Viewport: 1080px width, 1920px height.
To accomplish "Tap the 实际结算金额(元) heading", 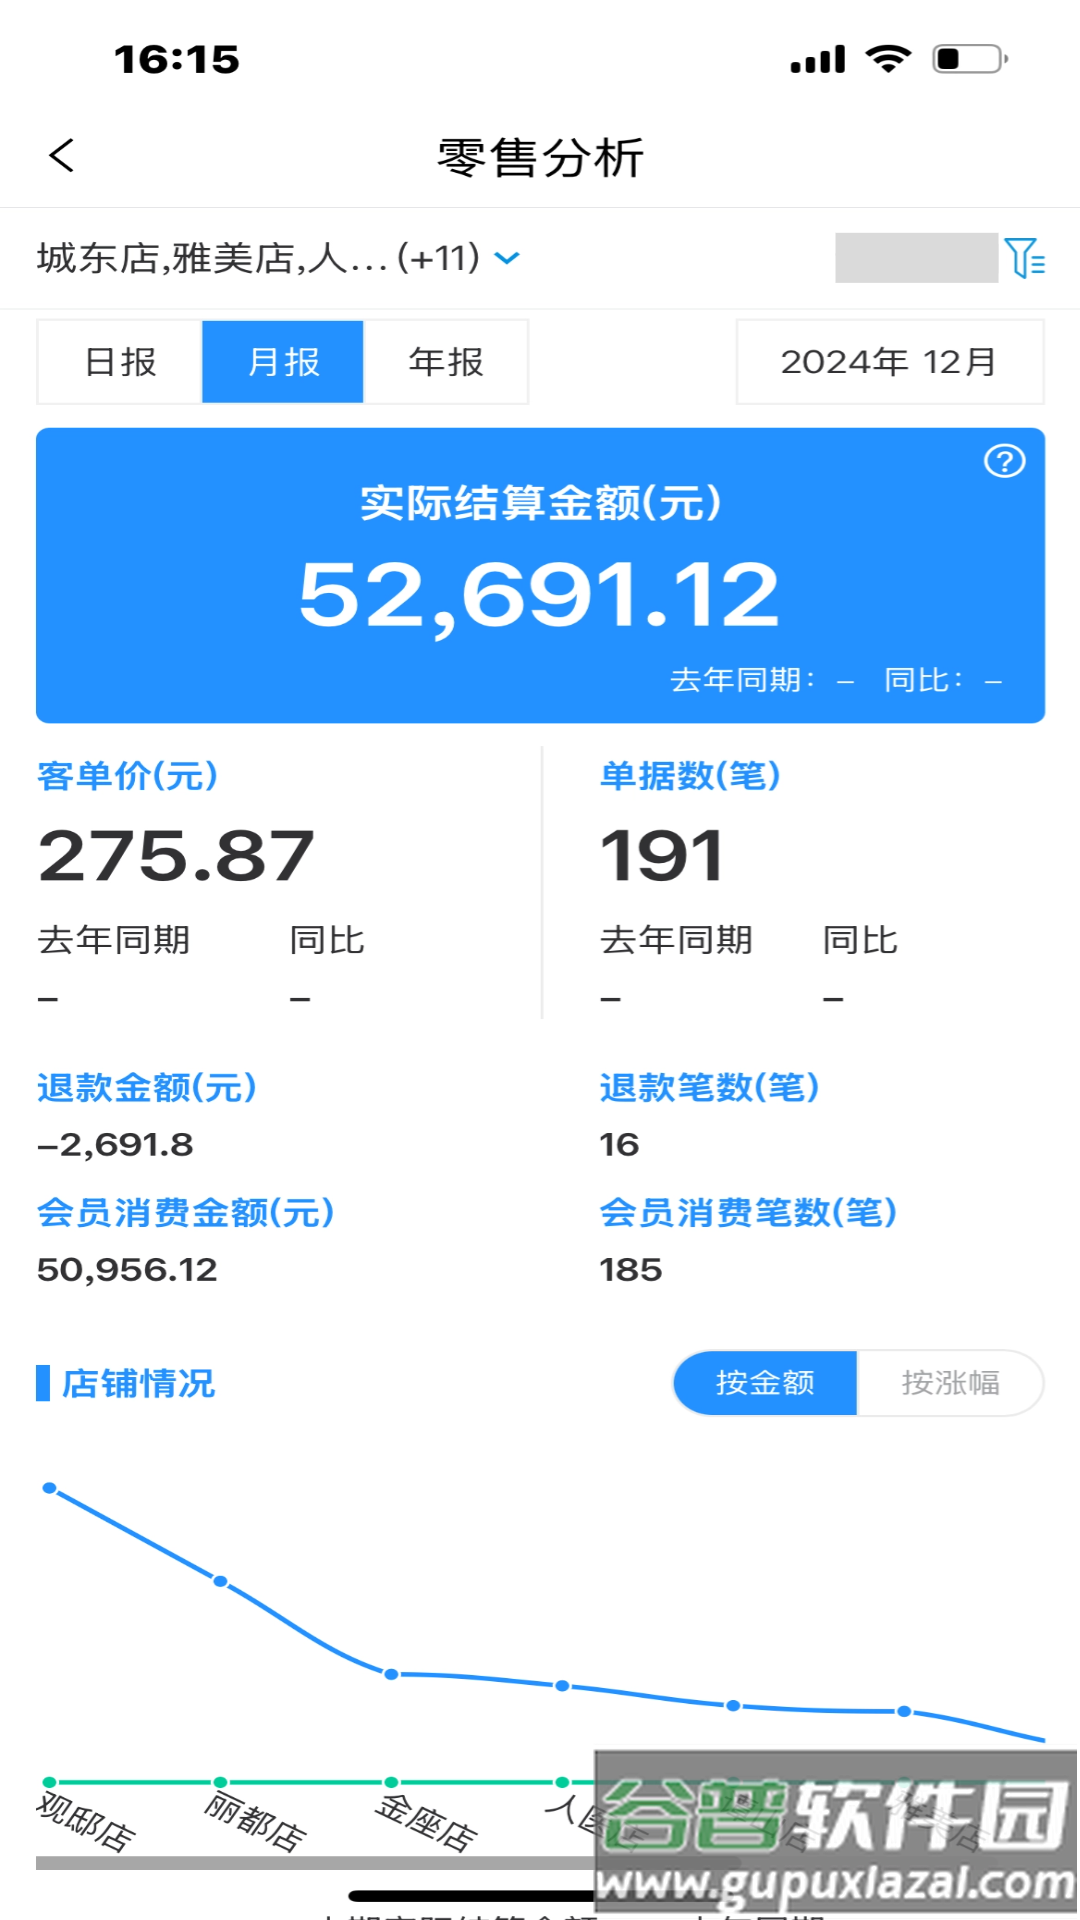I will [541, 502].
